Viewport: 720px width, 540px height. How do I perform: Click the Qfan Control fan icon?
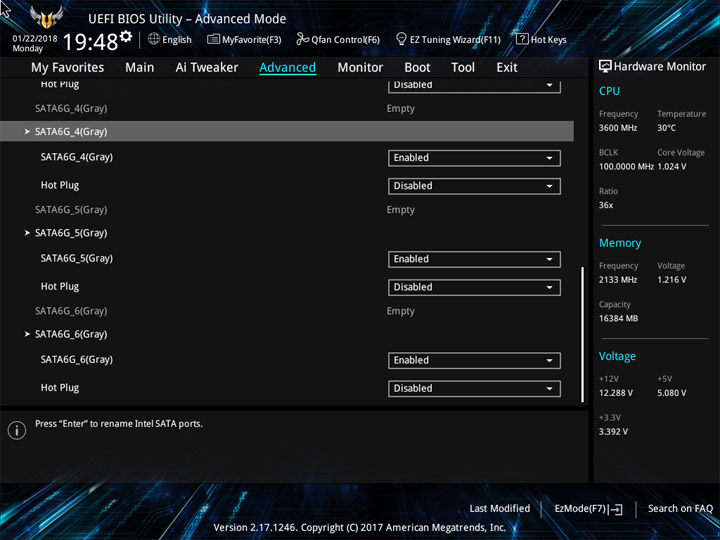click(x=303, y=39)
